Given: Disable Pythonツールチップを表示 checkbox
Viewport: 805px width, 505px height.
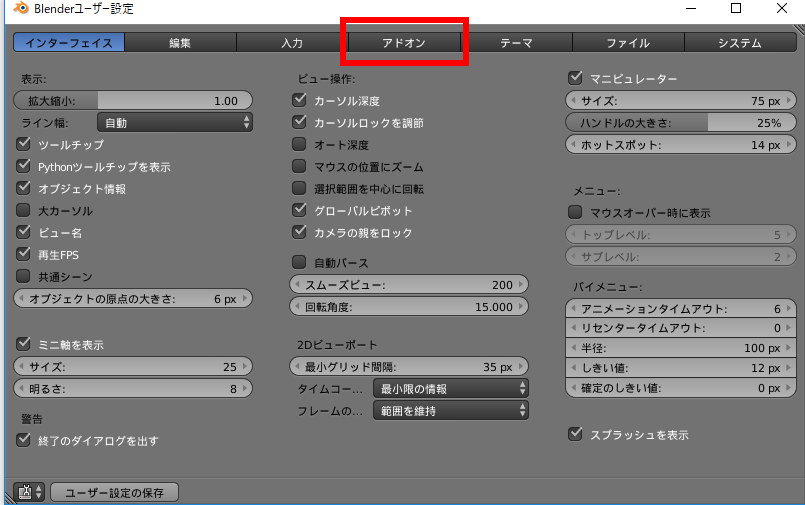Looking at the screenshot, I should coord(23,166).
